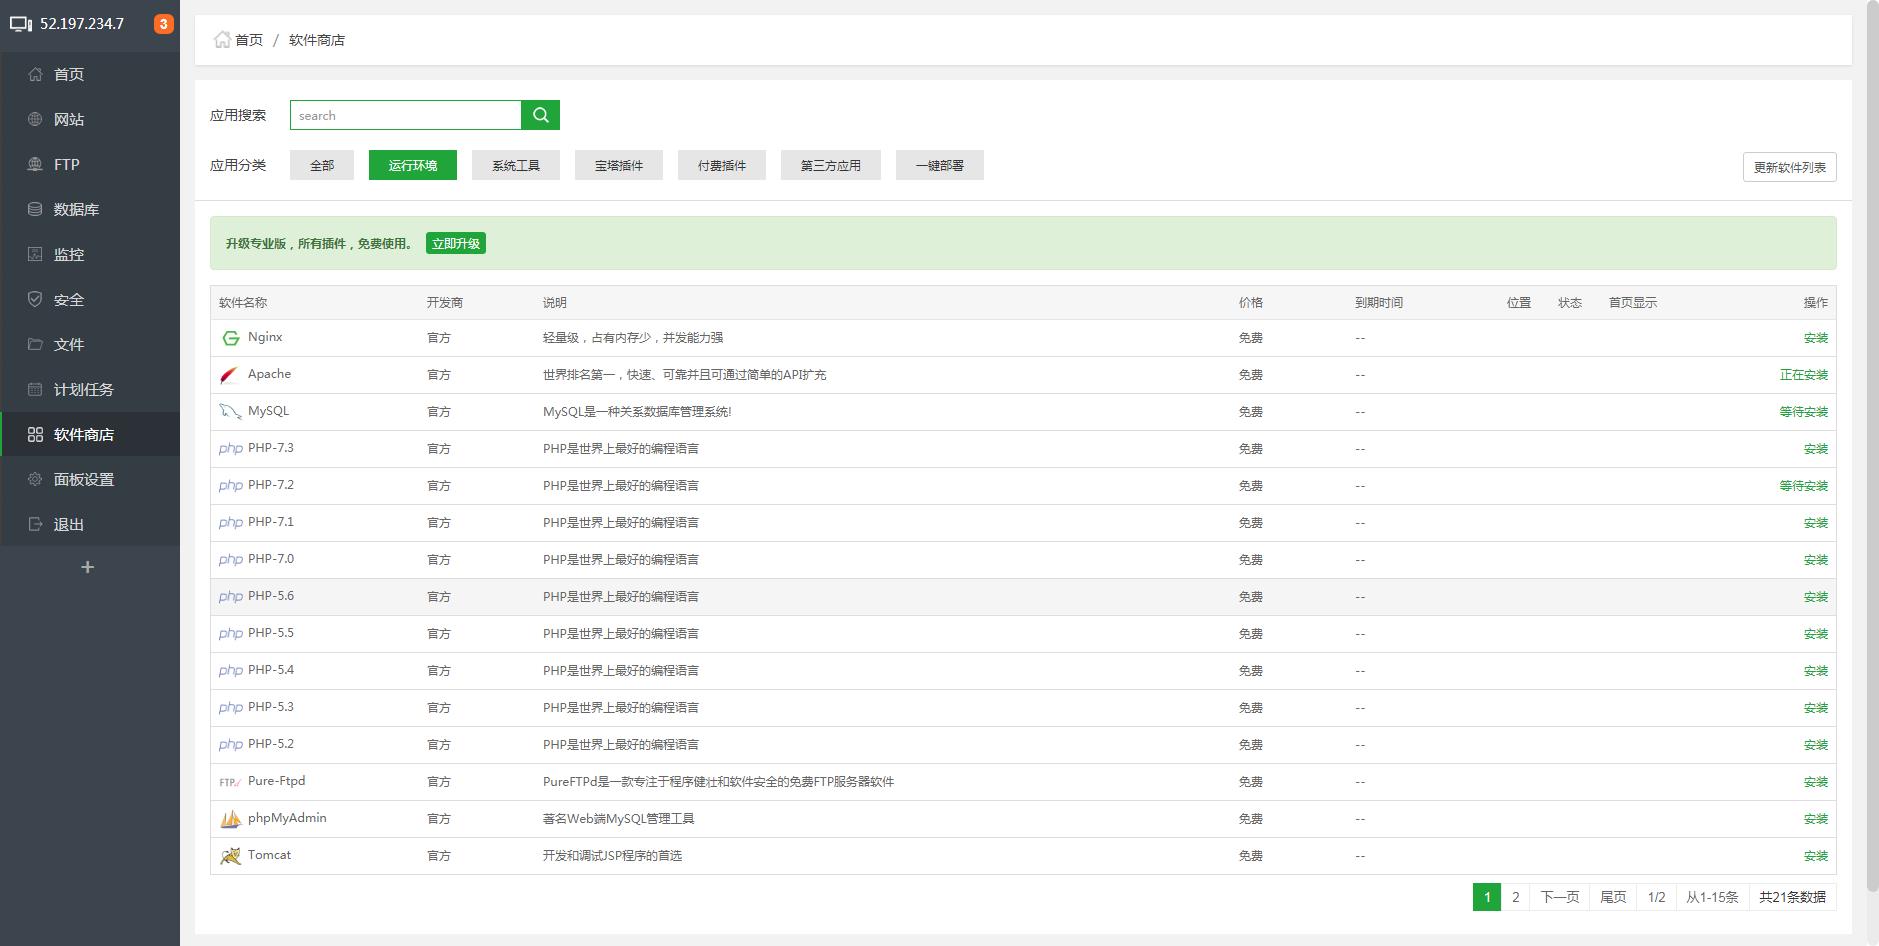
Task: Click the green search magnifier button
Action: tap(540, 115)
